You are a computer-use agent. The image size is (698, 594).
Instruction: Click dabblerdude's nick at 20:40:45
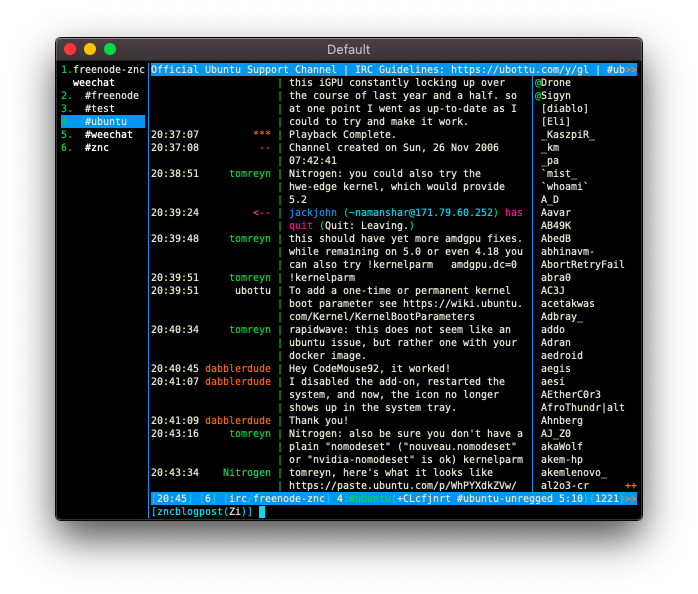(238, 368)
